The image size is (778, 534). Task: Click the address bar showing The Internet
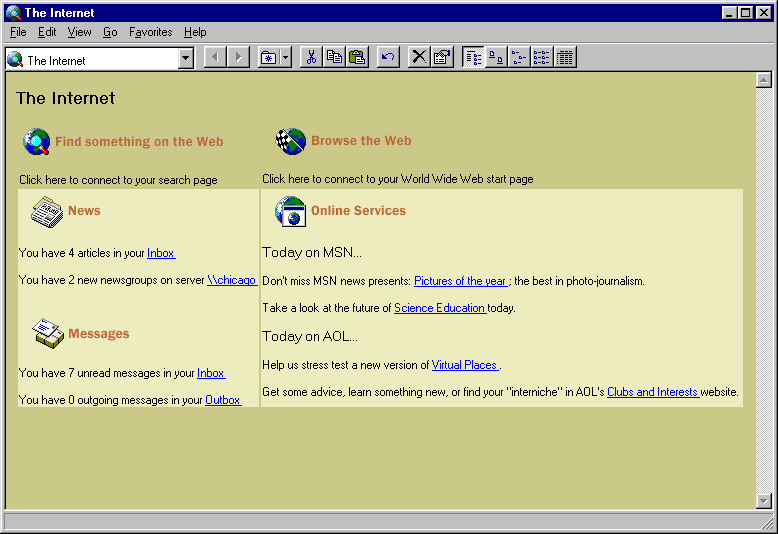click(x=99, y=59)
